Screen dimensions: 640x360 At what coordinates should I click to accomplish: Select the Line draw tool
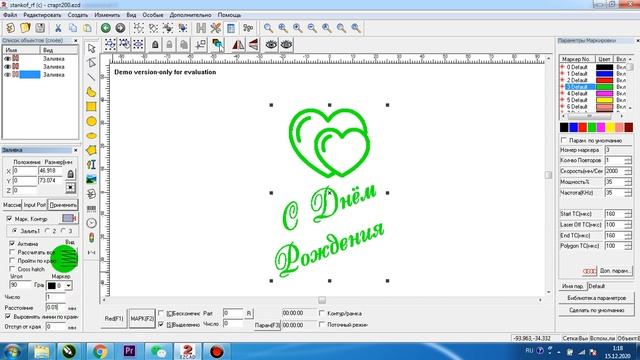(91, 77)
